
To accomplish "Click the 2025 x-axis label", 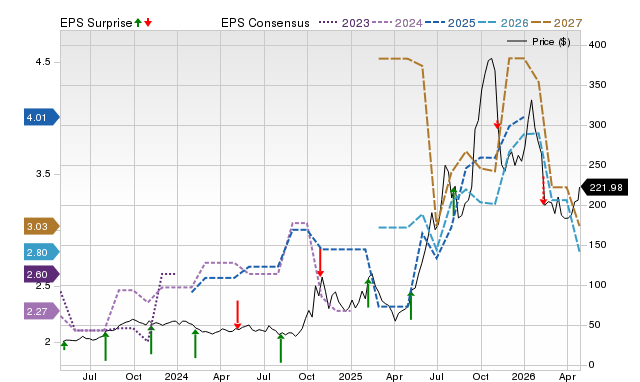I will point(351,376).
